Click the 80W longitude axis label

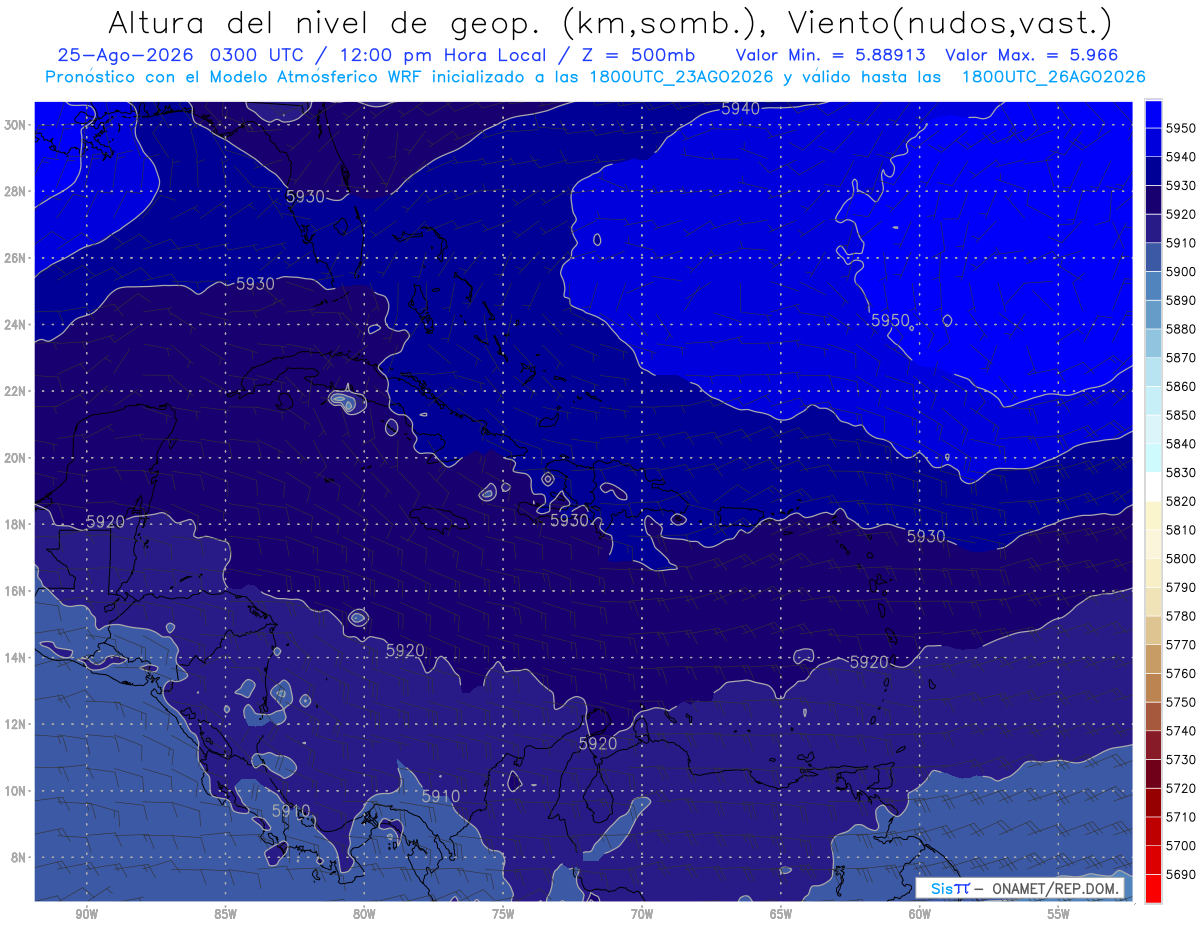364,914
